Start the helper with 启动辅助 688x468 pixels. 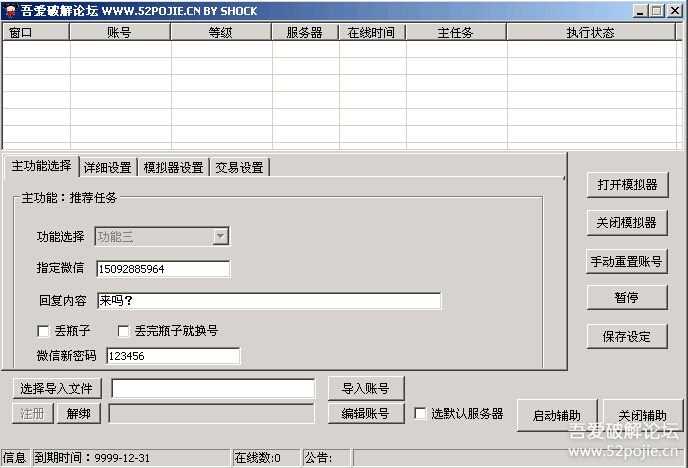click(557, 415)
